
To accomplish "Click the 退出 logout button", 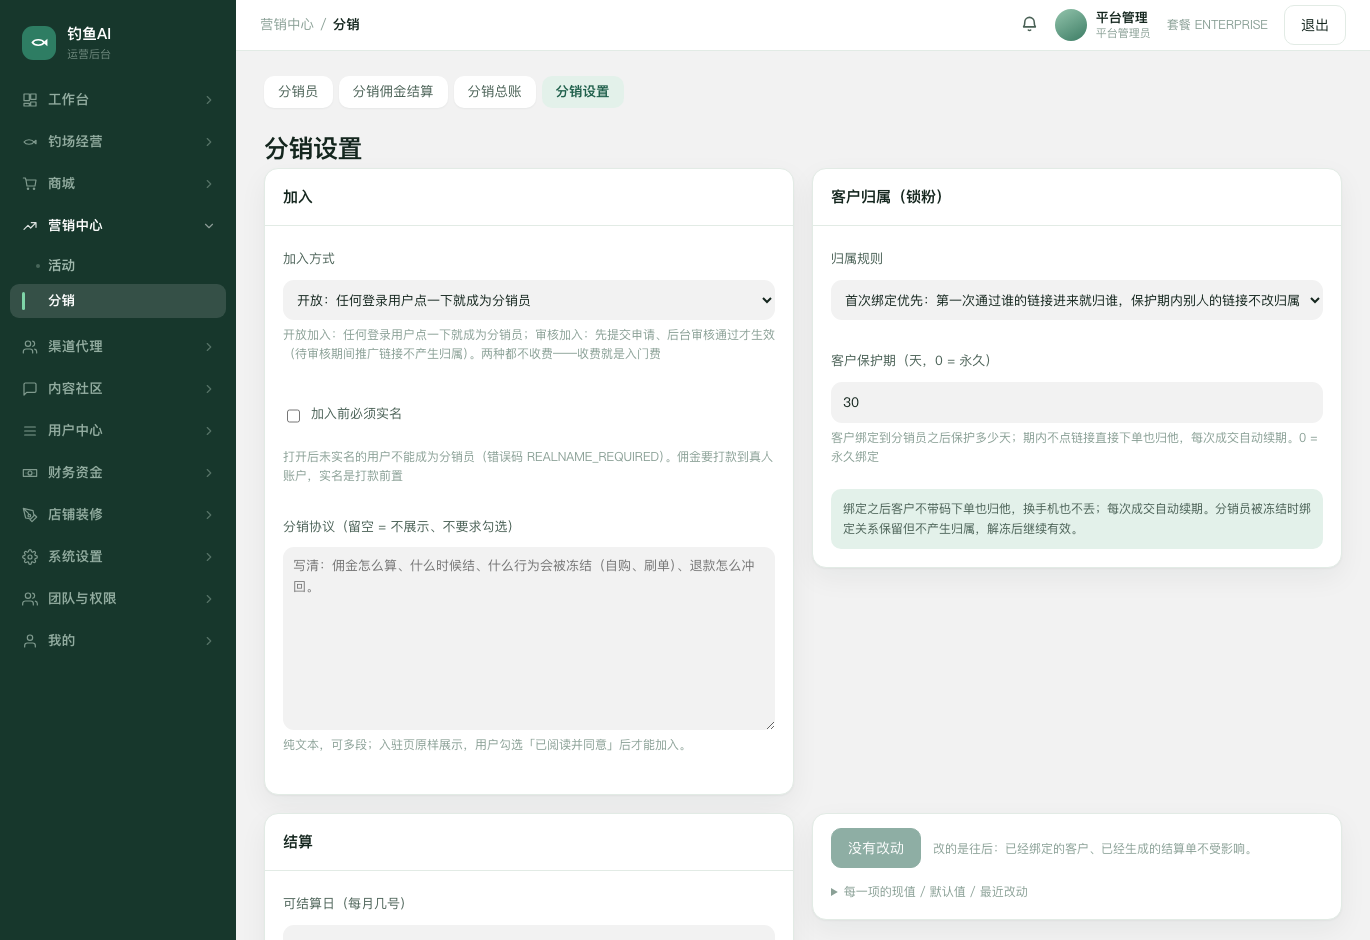I will point(1315,25).
